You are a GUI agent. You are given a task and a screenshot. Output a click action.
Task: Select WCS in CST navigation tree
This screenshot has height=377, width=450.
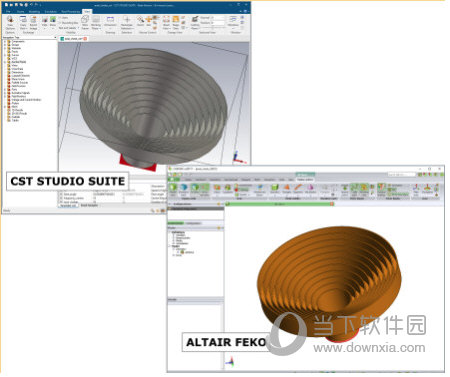(x=14, y=58)
